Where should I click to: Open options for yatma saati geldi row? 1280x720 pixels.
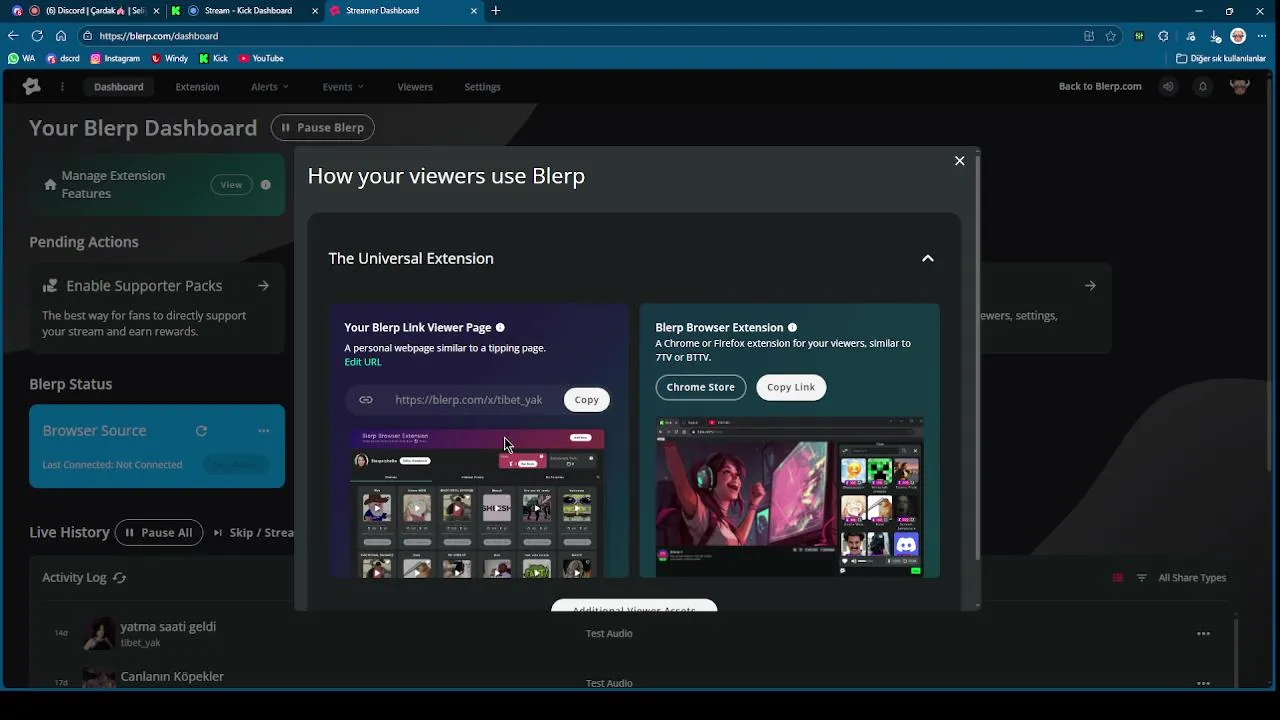[x=1203, y=633]
